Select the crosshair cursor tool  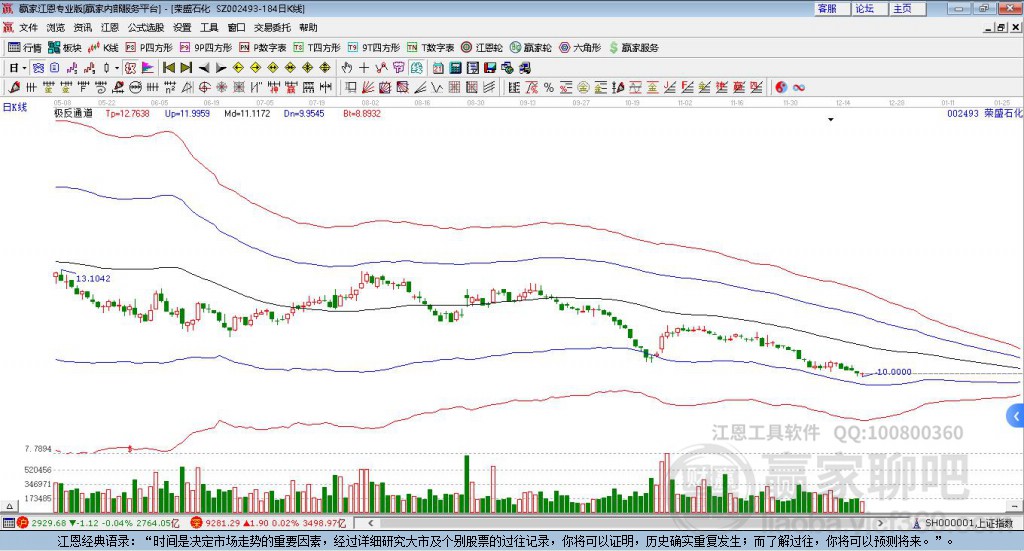click(x=363, y=68)
